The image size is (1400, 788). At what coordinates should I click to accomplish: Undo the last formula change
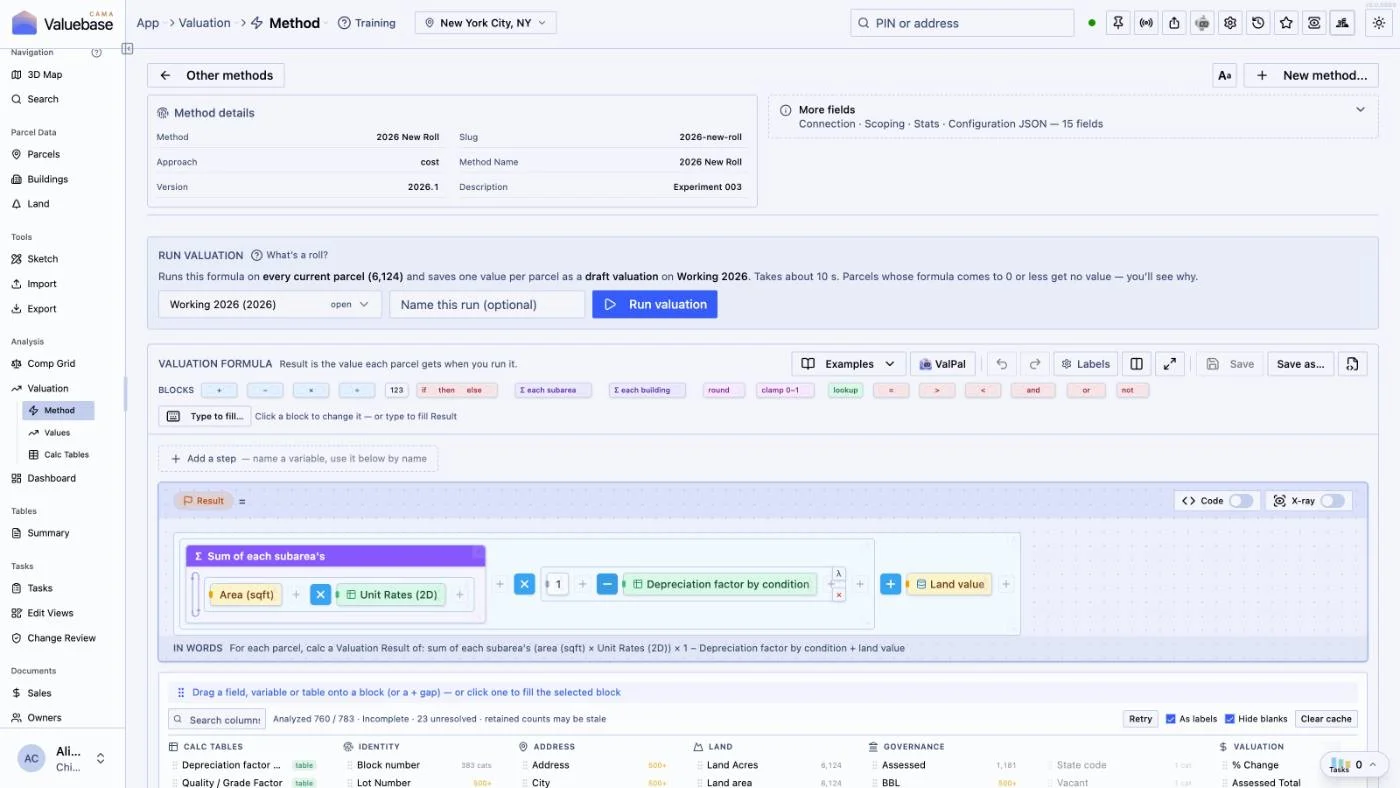(x=1002, y=364)
